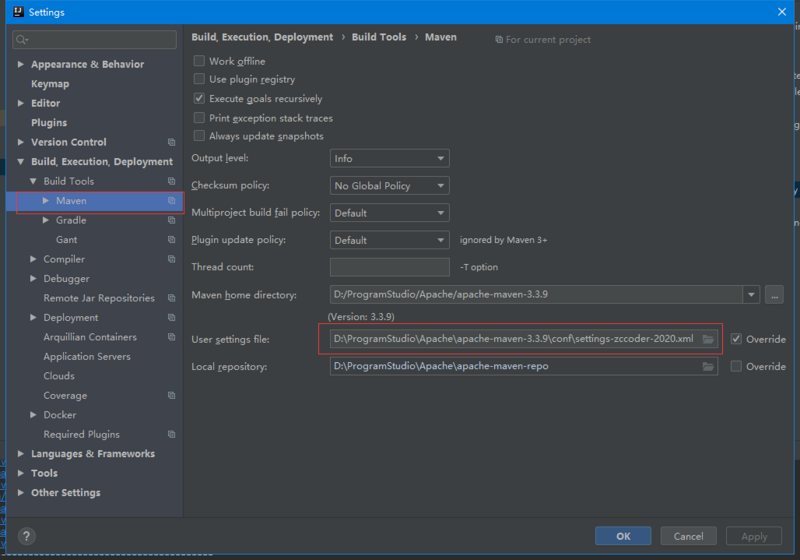Image resolution: width=800 pixels, height=560 pixels.
Task: Click project-level icon beside Compiler
Action: coord(171,259)
